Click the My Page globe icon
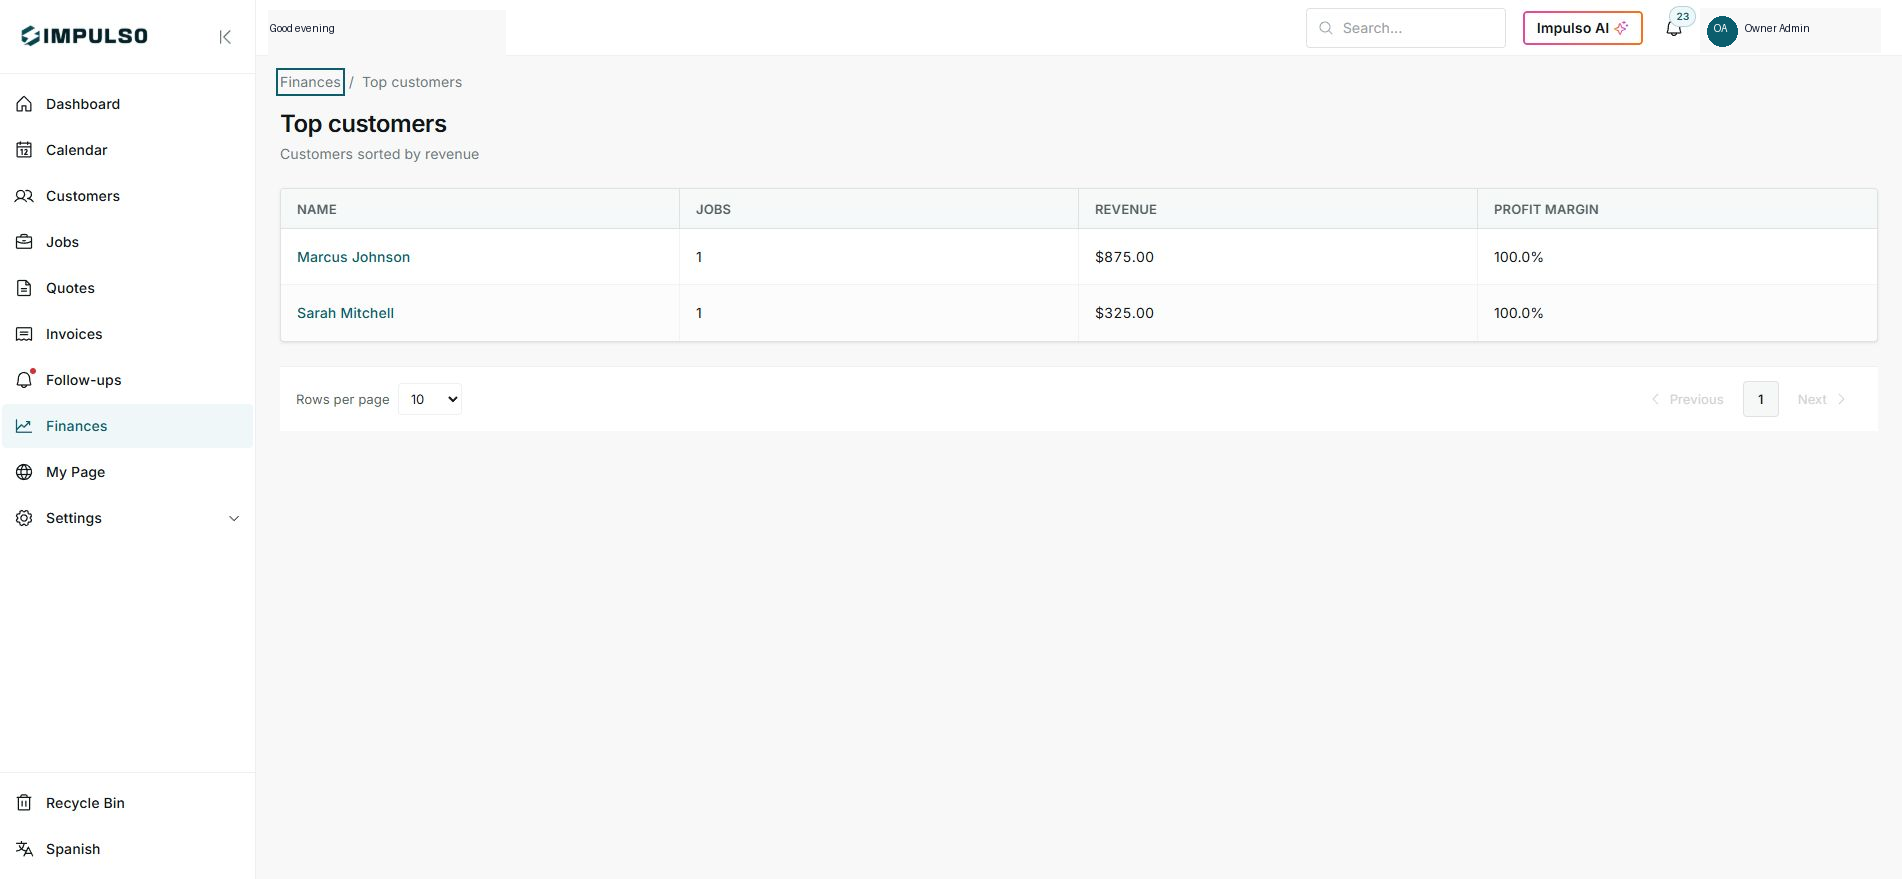 [24, 472]
